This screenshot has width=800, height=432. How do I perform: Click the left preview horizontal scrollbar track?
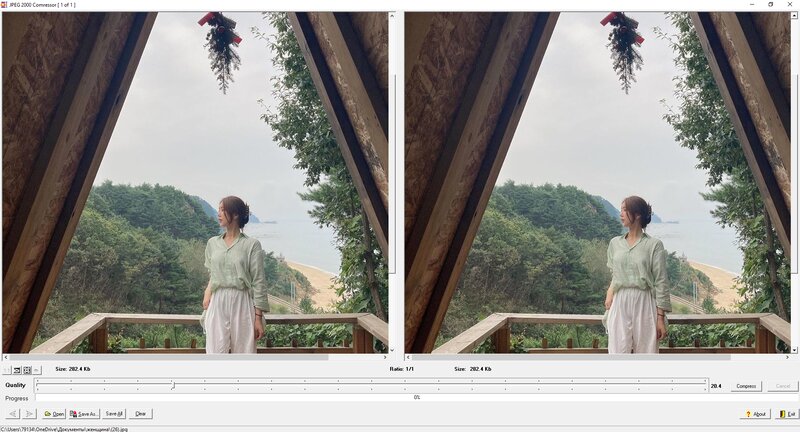195,357
